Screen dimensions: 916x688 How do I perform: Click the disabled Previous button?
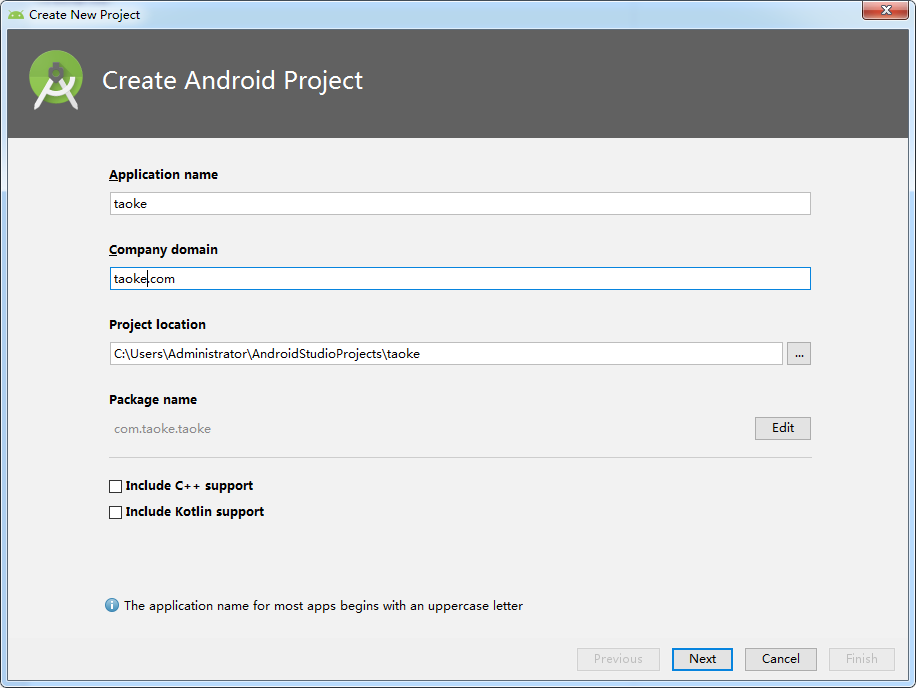tap(618, 659)
